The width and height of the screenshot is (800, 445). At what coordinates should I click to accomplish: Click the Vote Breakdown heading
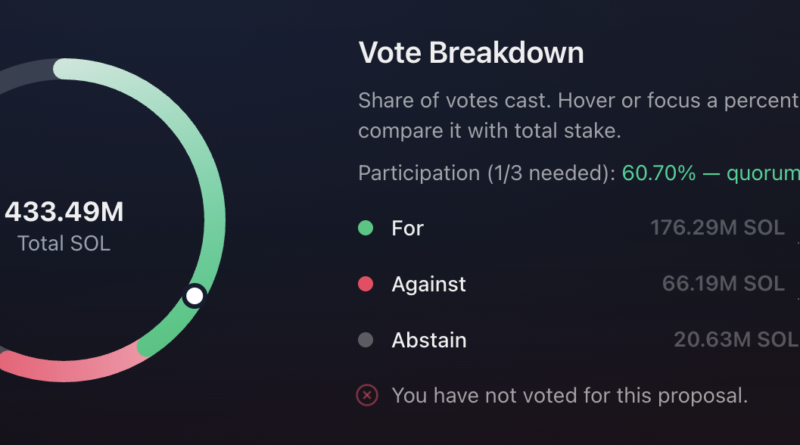point(471,53)
